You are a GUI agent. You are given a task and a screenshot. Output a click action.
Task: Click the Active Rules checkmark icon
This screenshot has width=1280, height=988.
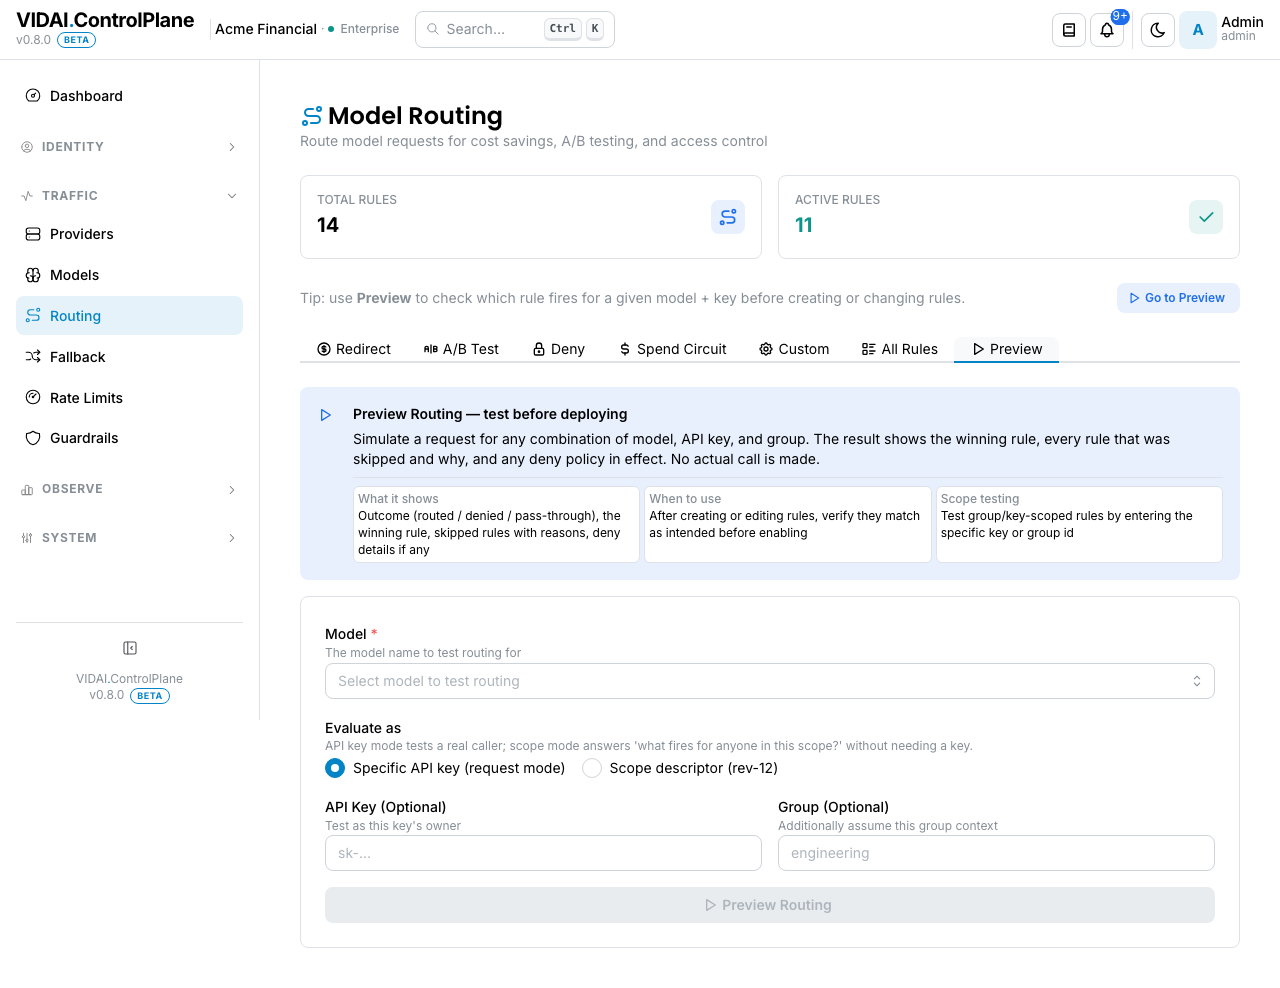coord(1206,217)
